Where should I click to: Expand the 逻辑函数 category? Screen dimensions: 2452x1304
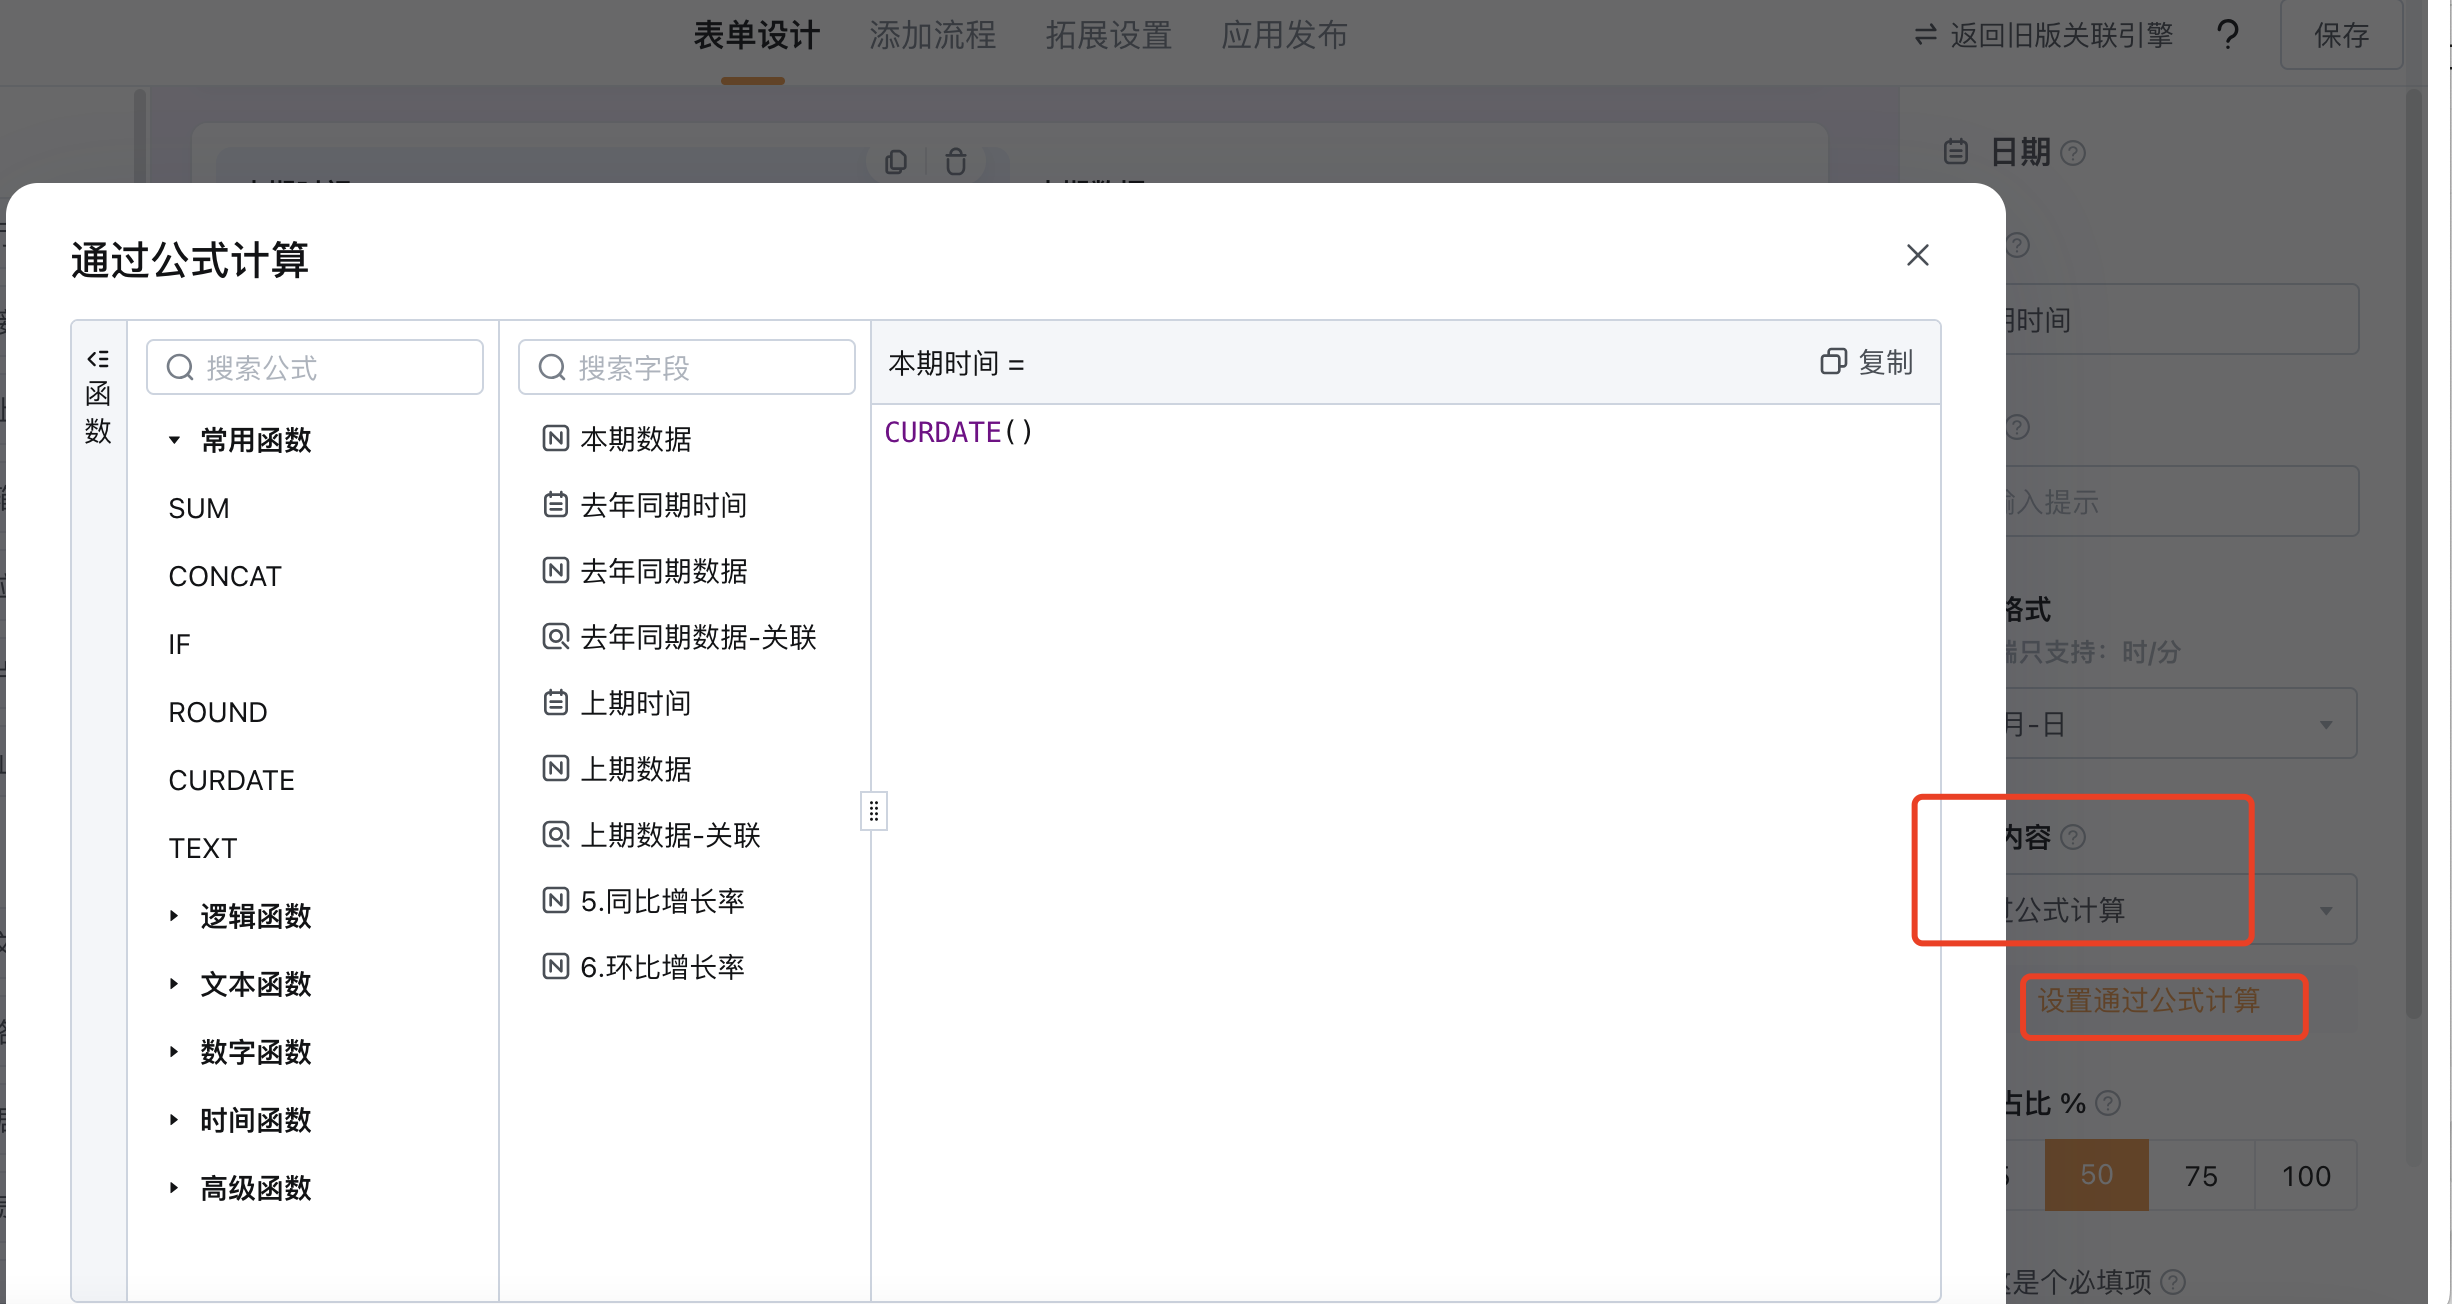coord(174,916)
